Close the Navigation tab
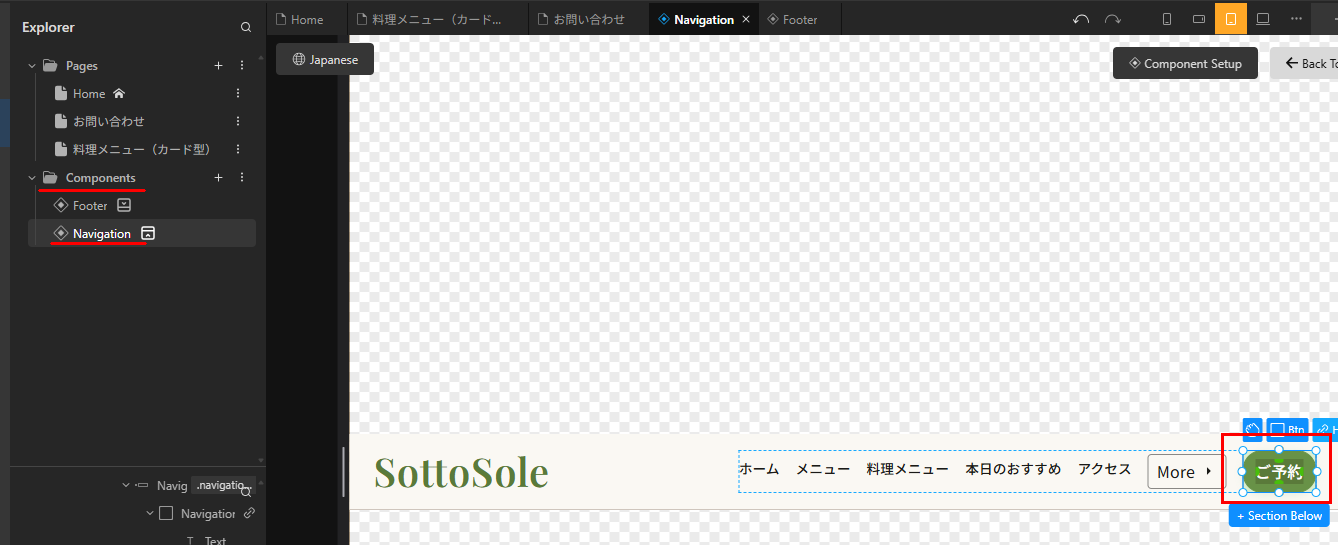 click(x=745, y=19)
